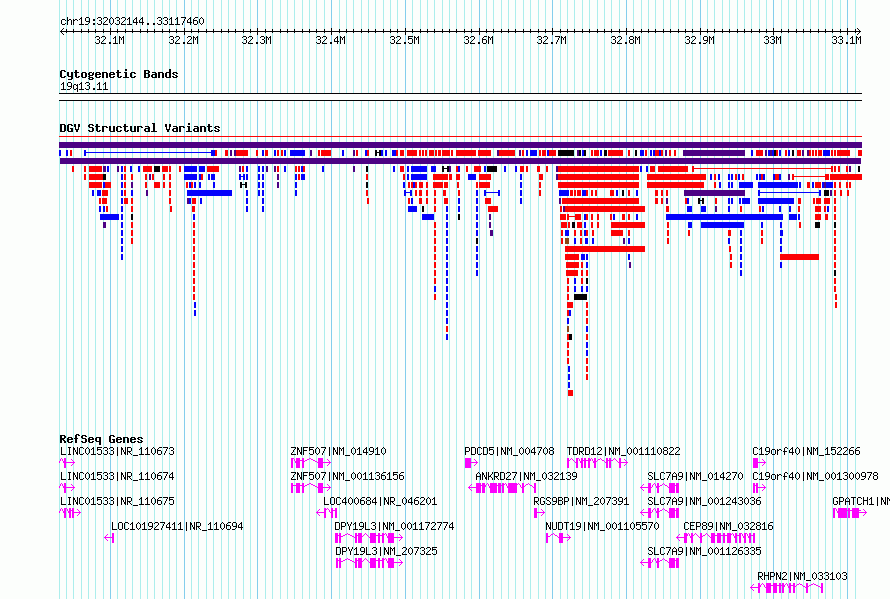Select the gene glyph under LOC101927411|NR_110694

pos(110,538)
